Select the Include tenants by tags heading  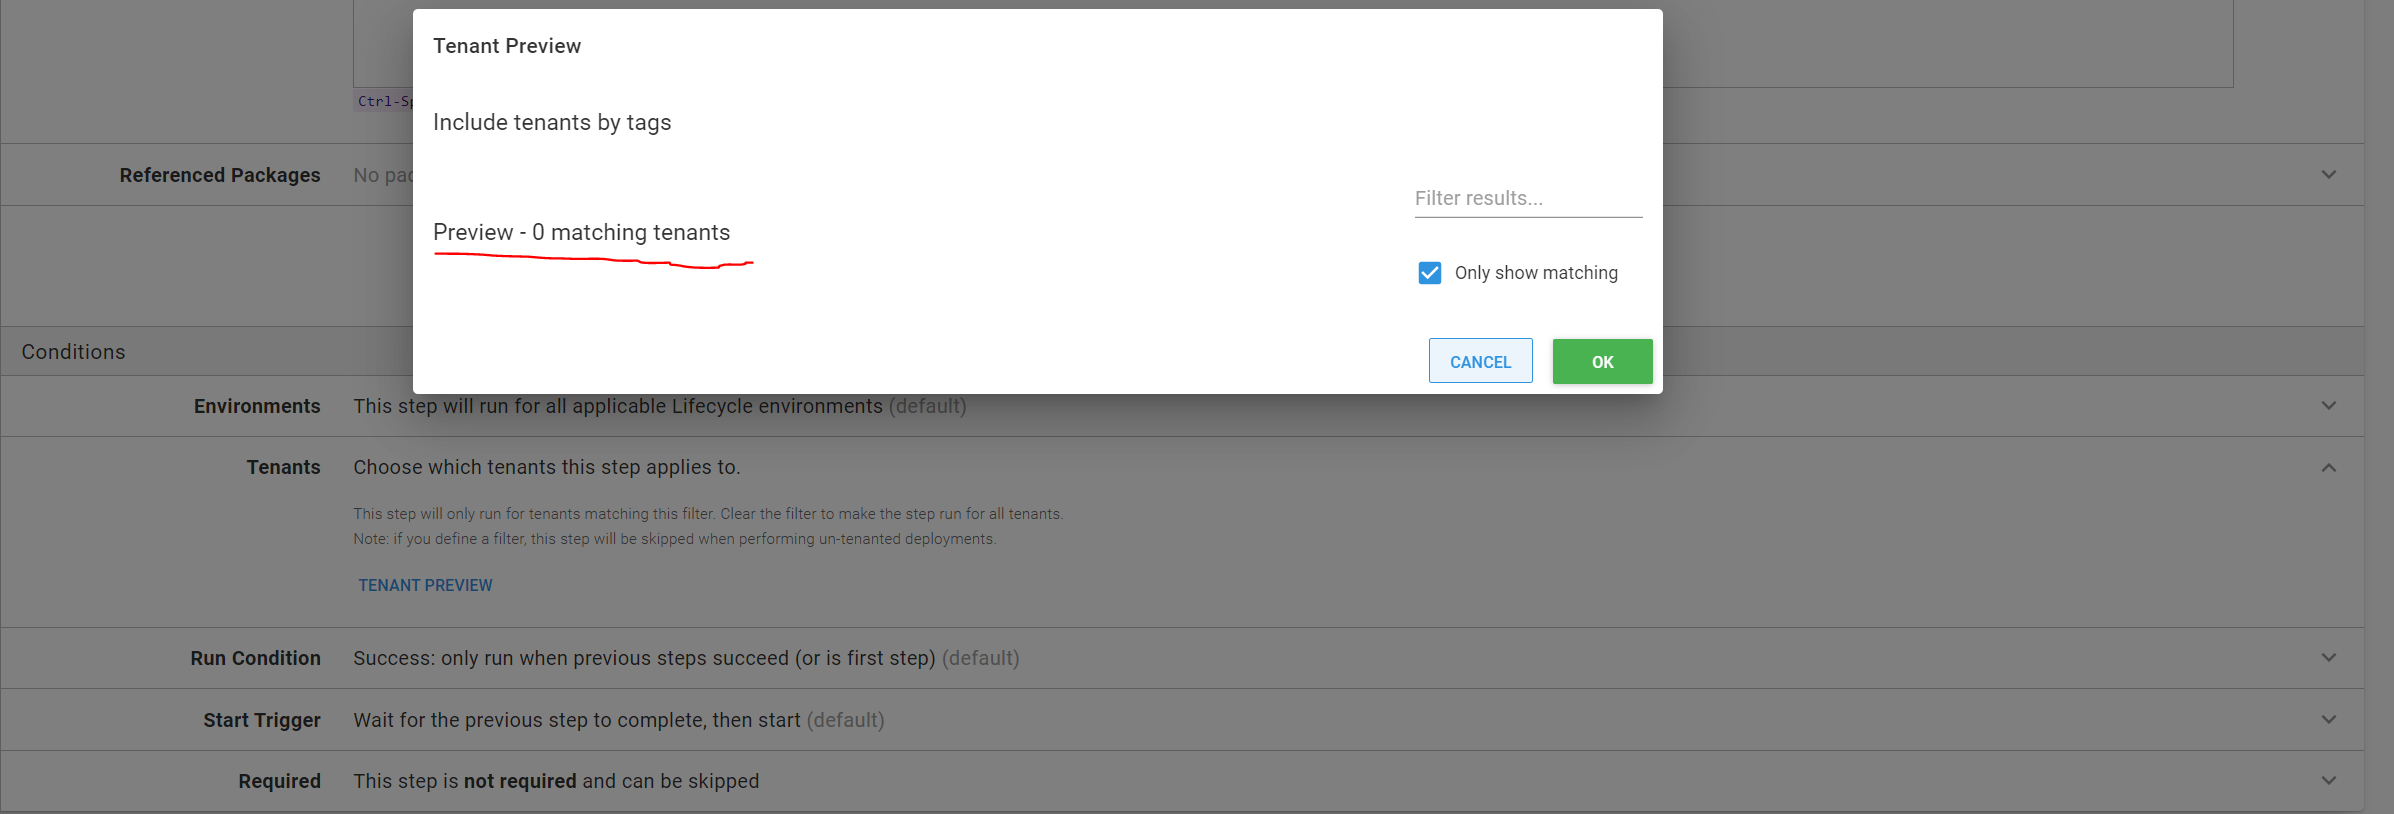coord(551,122)
